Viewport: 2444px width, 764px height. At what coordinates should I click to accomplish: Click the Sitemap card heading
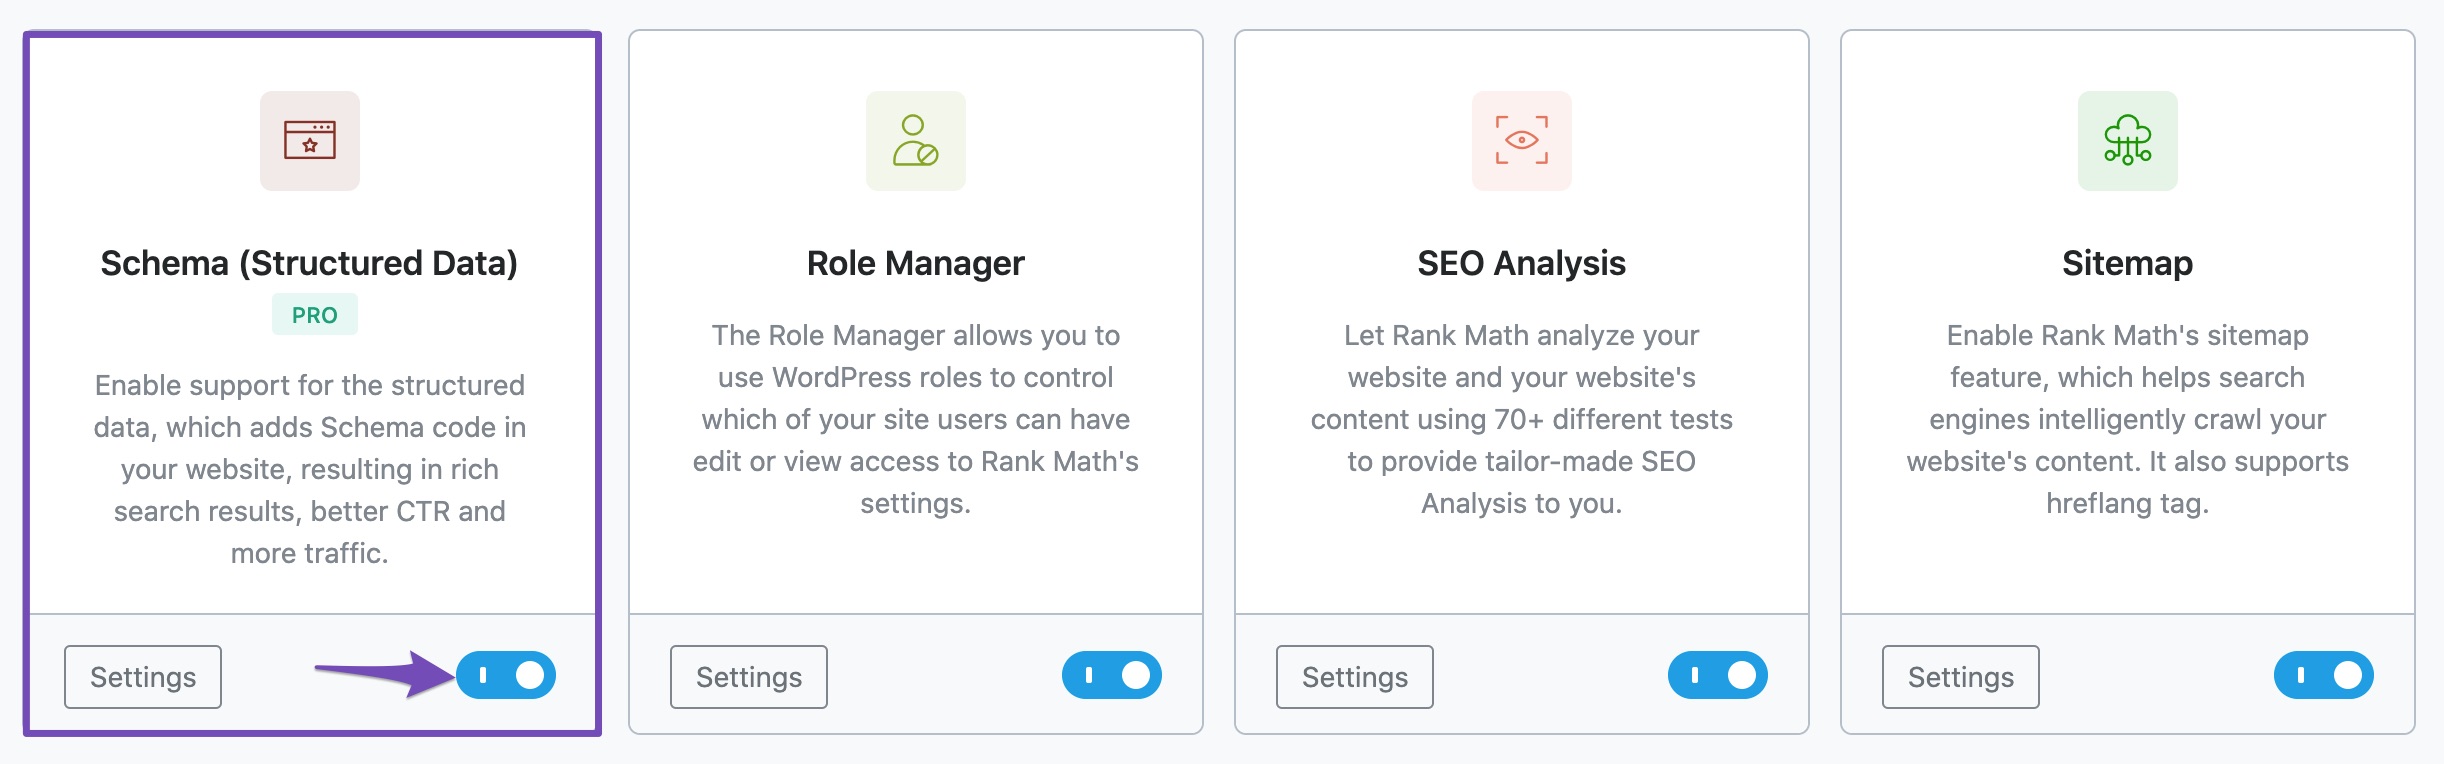2128,263
